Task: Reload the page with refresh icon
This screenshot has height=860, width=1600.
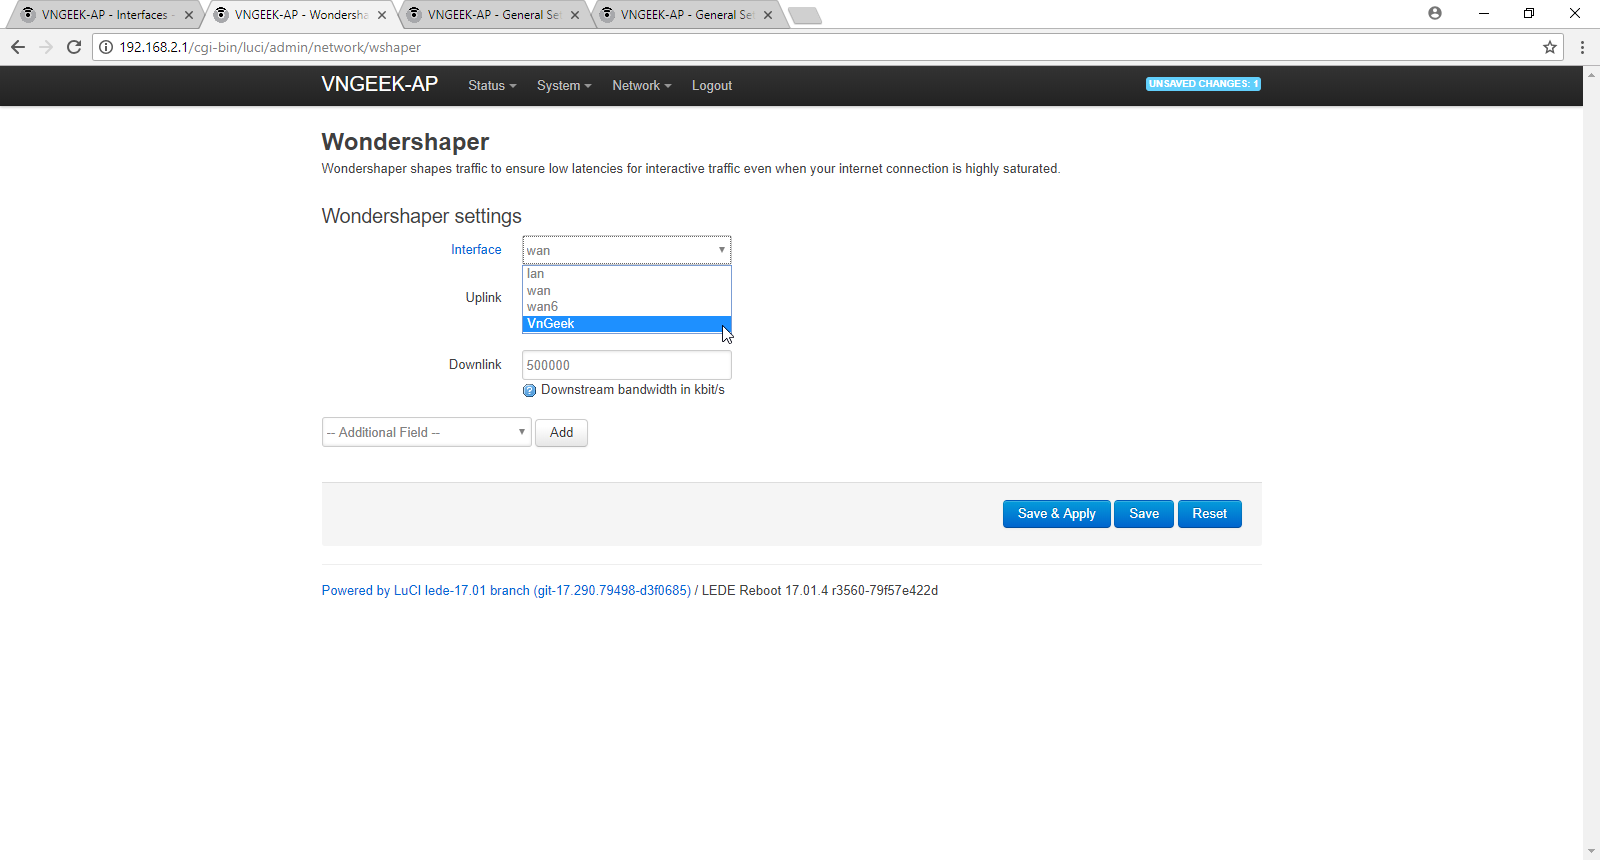Action: [74, 47]
